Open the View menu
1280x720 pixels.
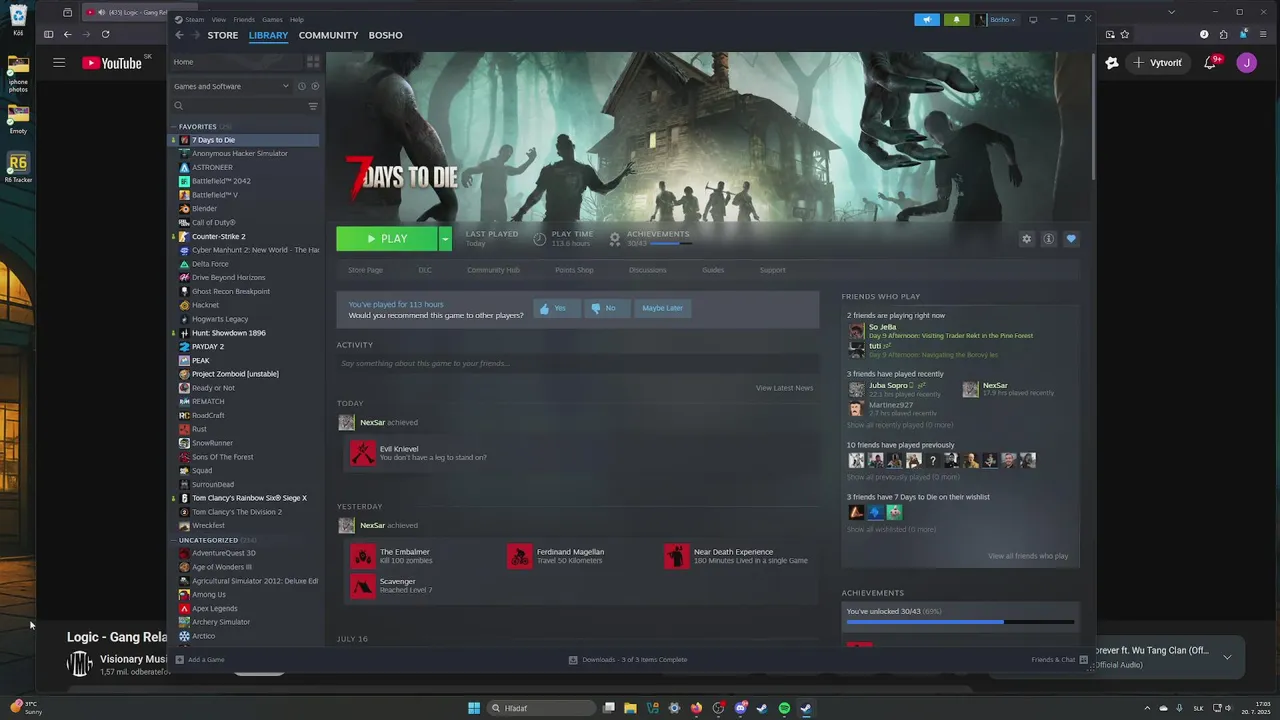pos(218,19)
